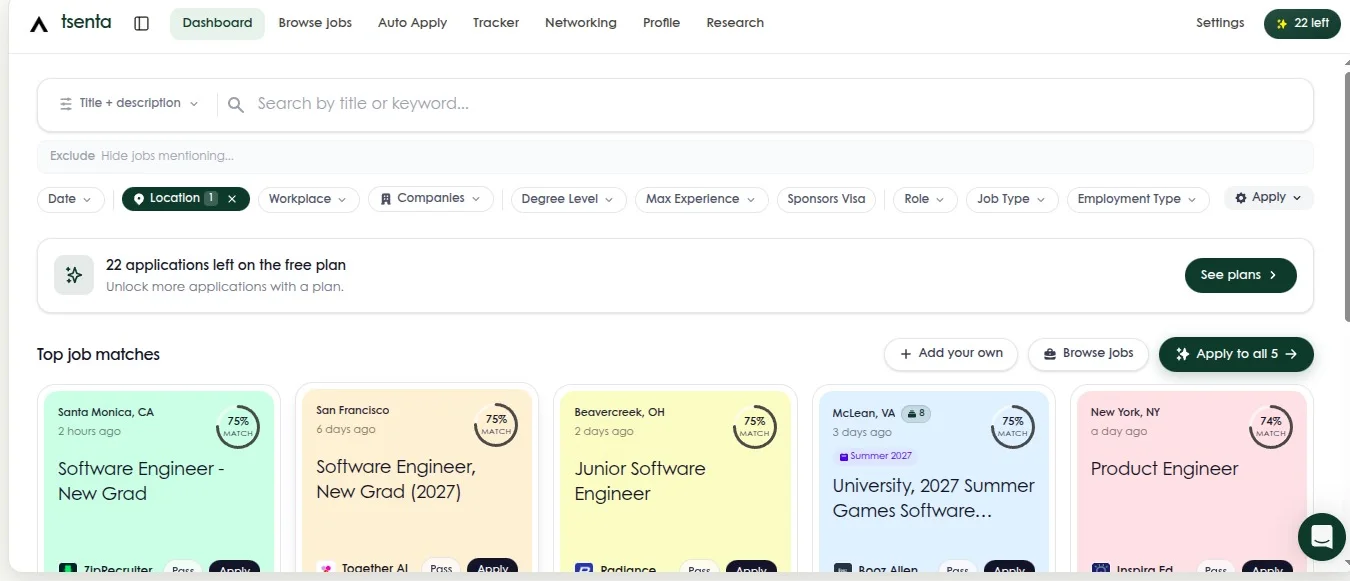The image size is (1350, 581).
Task: Toggle the Sponsors Visa filter
Action: [827, 199]
